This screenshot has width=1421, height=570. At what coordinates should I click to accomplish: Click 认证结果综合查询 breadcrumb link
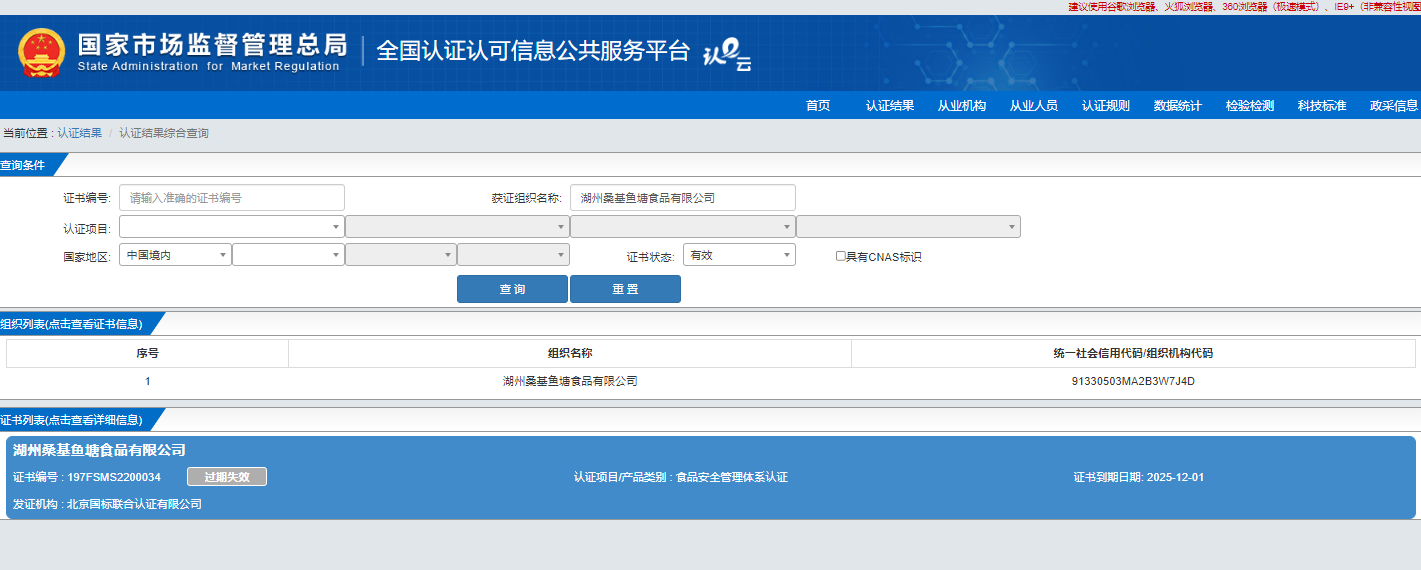pos(164,133)
